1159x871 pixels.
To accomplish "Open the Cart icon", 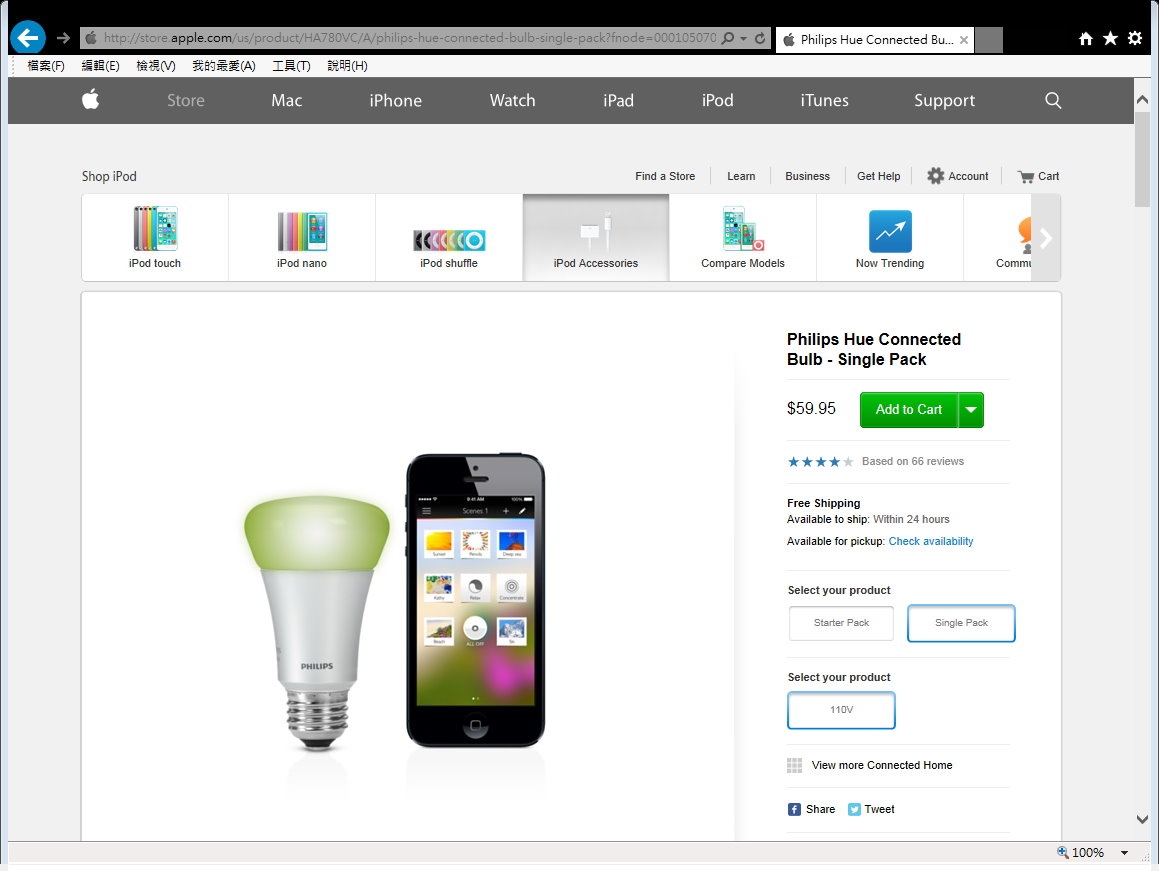I will (x=1026, y=177).
